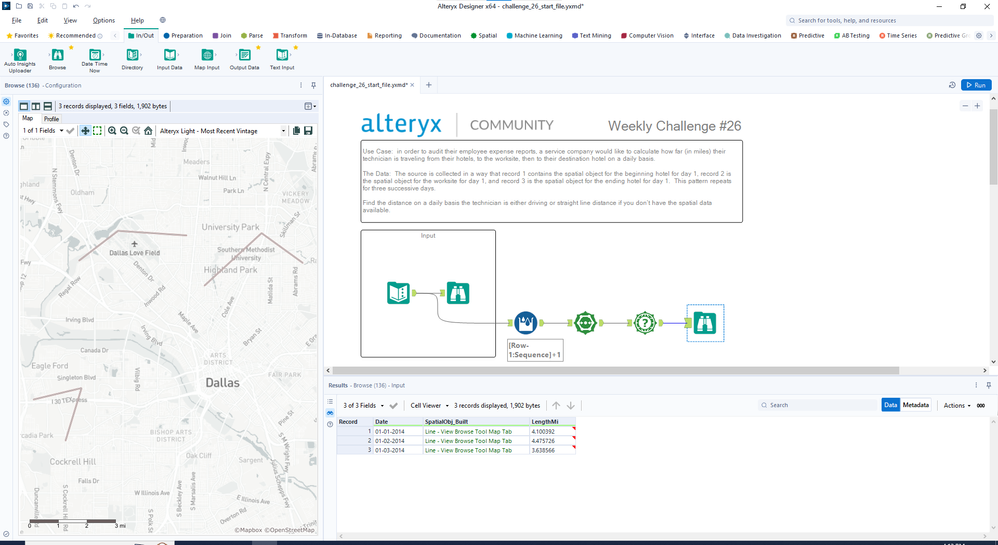Image resolution: width=998 pixels, height=545 pixels.
Task: Open the Options menu
Action: click(104, 20)
